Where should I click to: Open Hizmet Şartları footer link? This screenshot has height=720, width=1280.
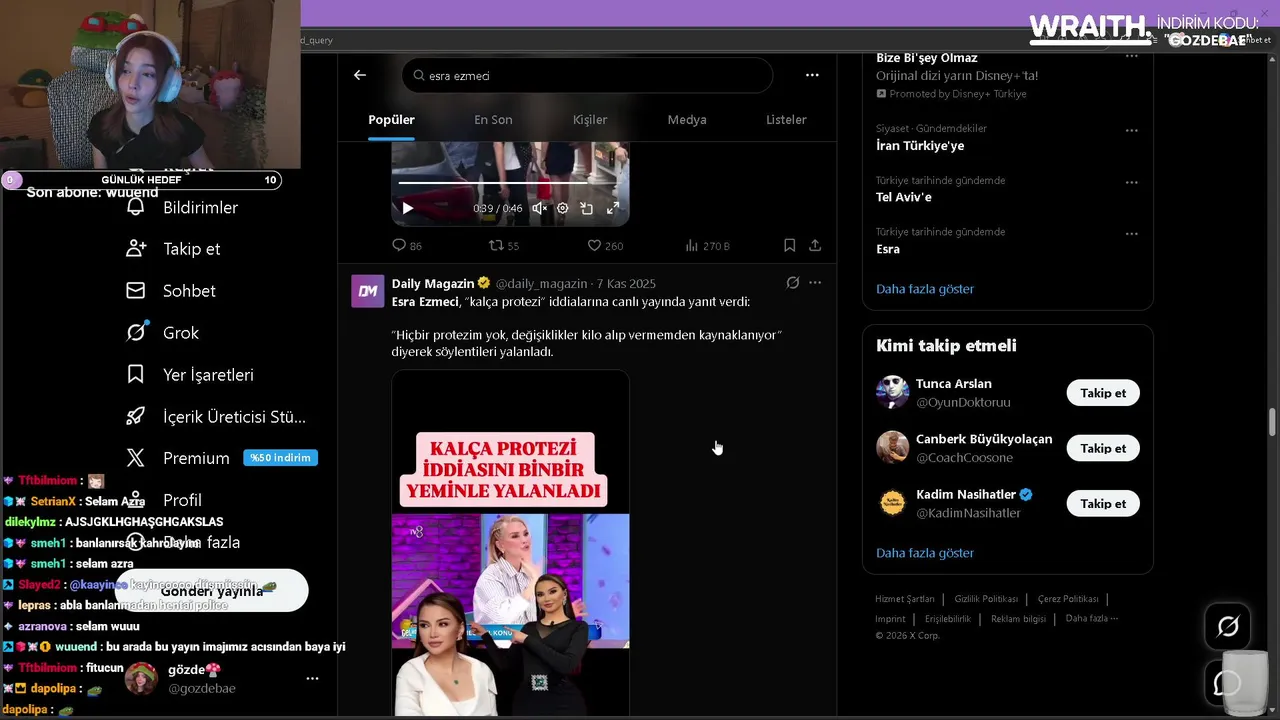(905, 599)
